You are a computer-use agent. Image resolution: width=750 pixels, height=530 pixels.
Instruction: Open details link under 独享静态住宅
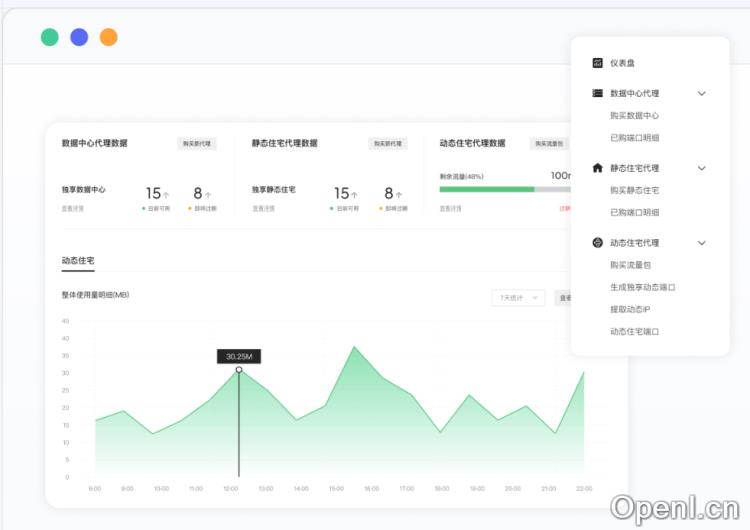(x=264, y=209)
